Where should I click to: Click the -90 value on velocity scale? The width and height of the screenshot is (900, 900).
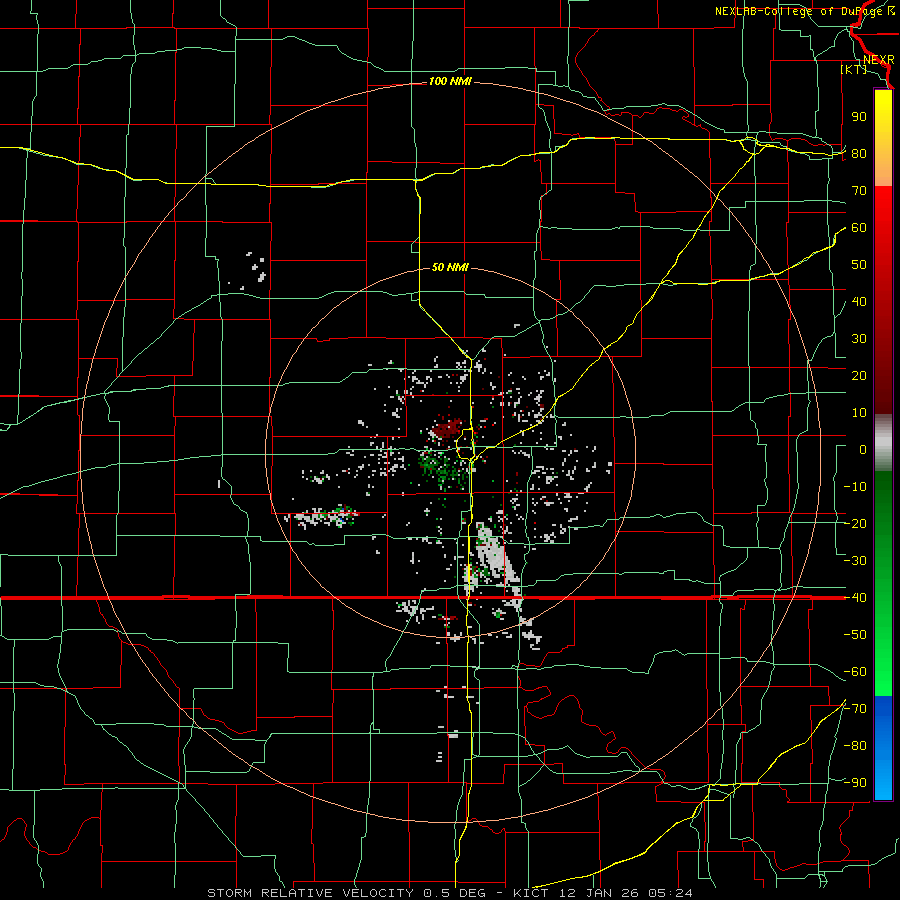click(x=855, y=783)
